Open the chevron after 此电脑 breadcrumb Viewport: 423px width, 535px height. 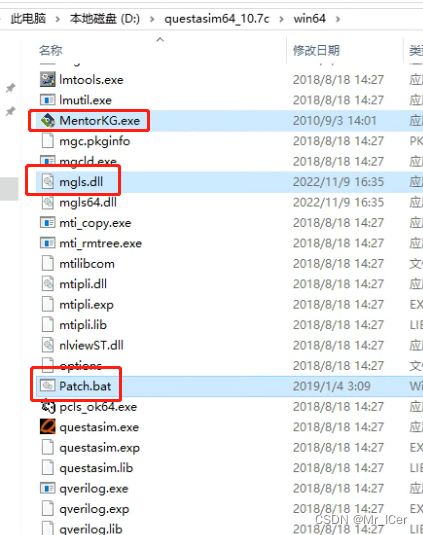pos(58,19)
